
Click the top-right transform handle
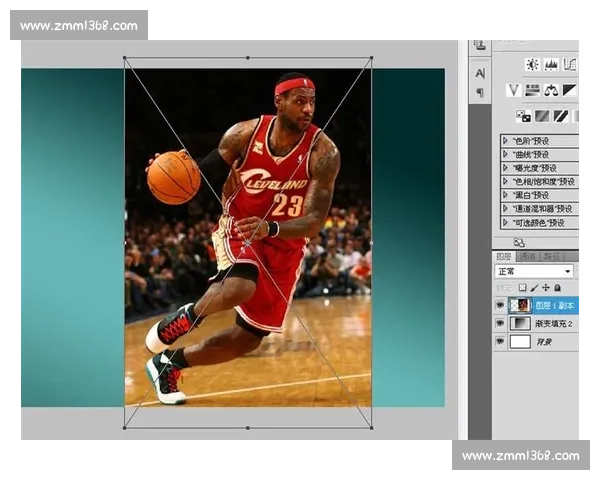coord(372,58)
